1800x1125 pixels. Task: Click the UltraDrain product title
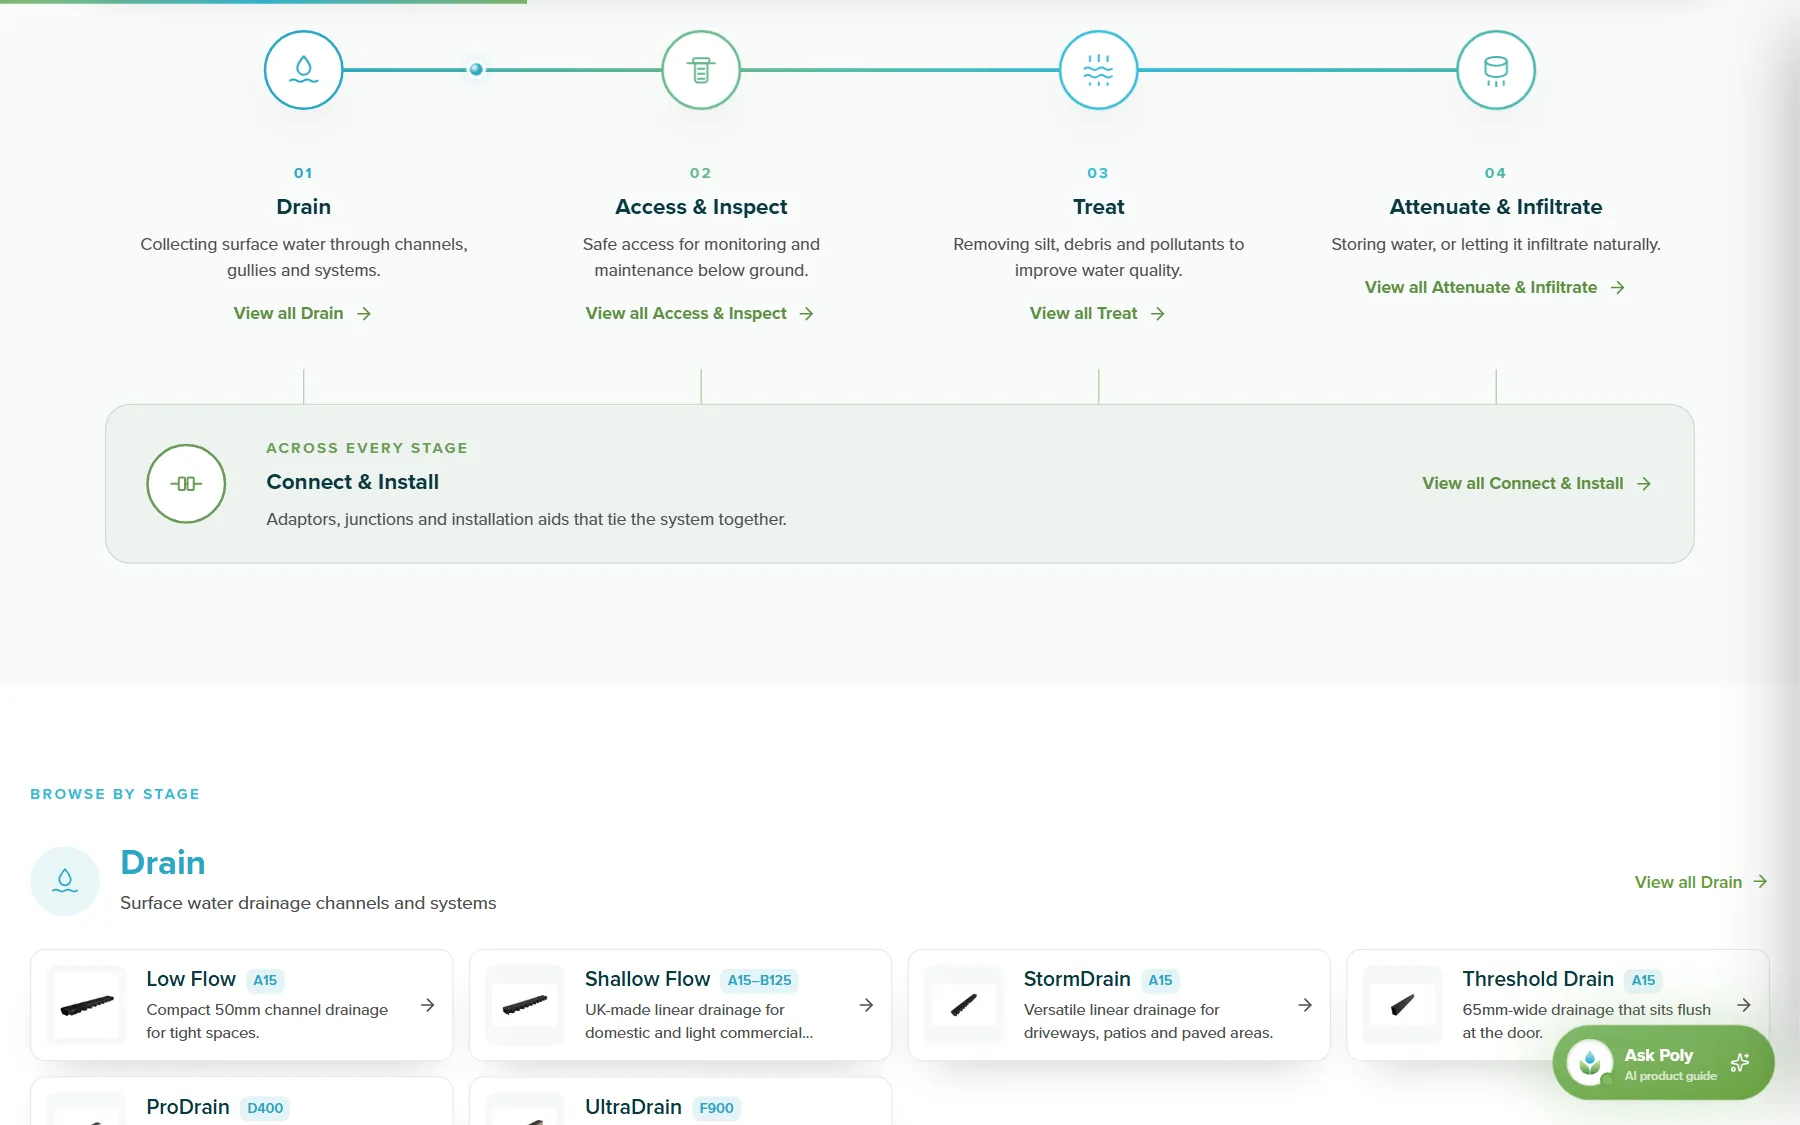(633, 1107)
